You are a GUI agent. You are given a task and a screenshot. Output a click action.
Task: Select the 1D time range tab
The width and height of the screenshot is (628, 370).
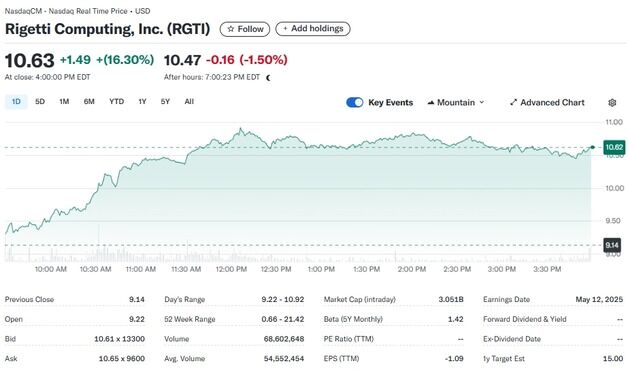pos(16,102)
